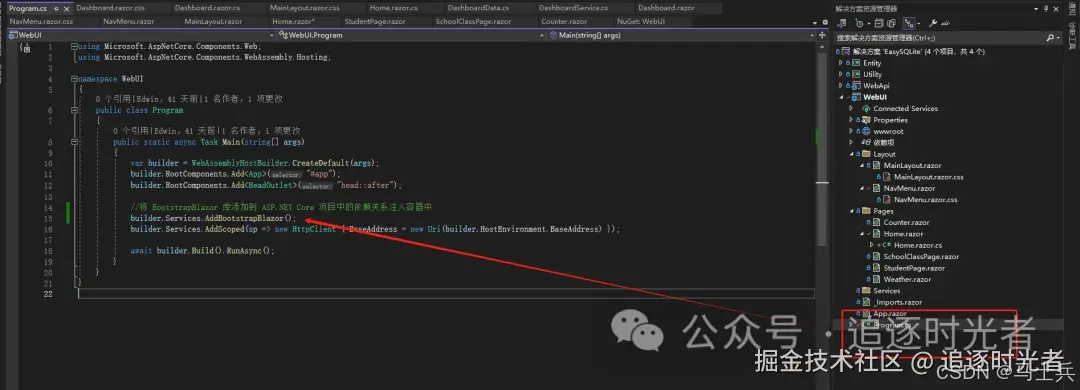Collapse the Main method outlining region
The width and height of the screenshot is (1080, 390).
click(74, 142)
